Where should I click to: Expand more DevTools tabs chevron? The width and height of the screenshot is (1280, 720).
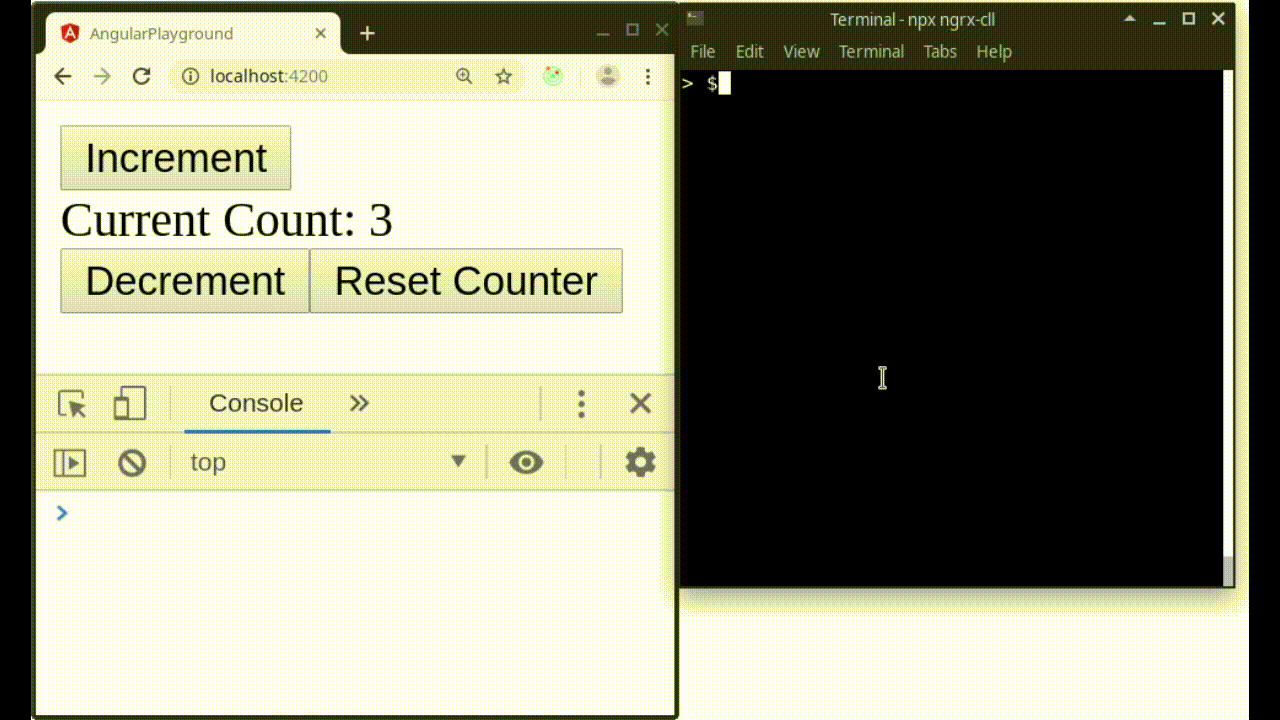tap(359, 403)
